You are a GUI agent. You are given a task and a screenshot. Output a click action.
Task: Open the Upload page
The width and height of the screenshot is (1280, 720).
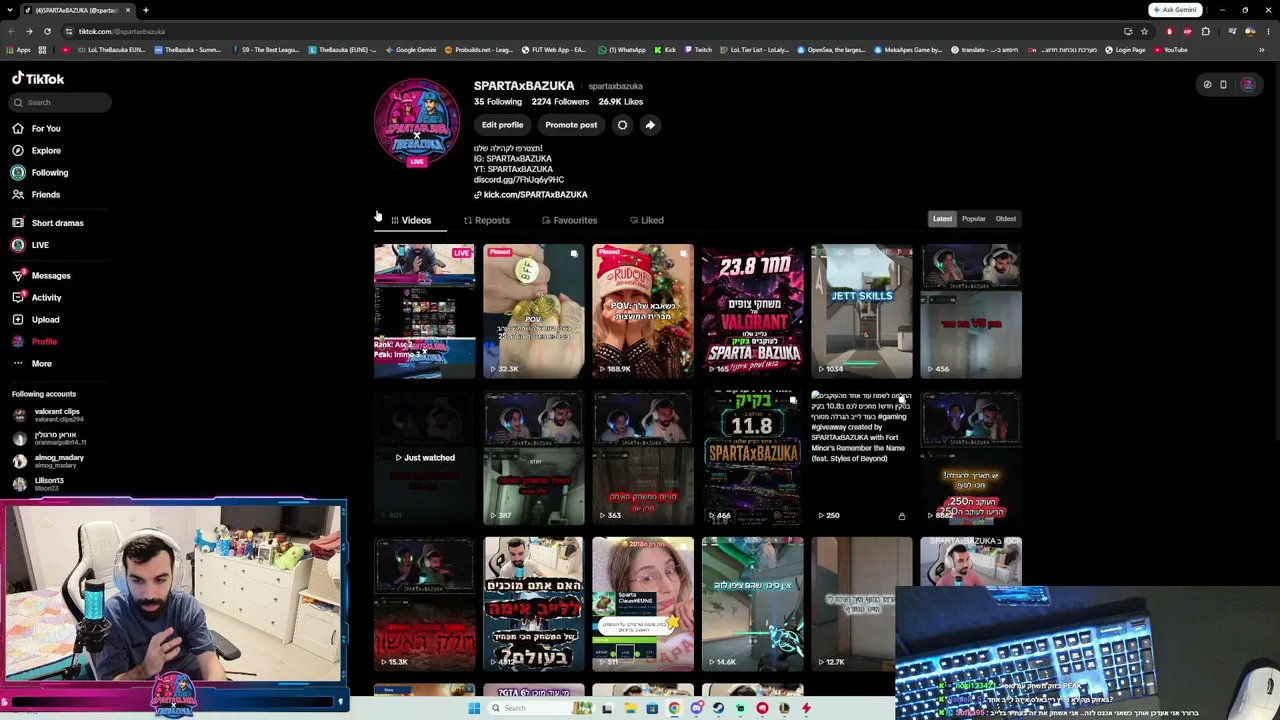click(36, 319)
